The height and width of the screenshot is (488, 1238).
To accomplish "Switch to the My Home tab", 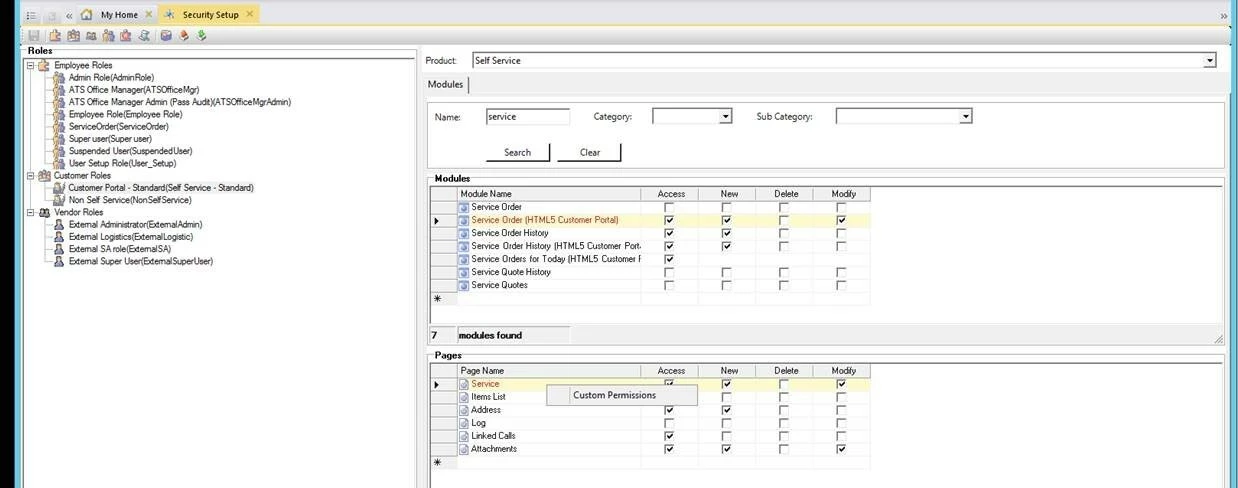I will [119, 15].
